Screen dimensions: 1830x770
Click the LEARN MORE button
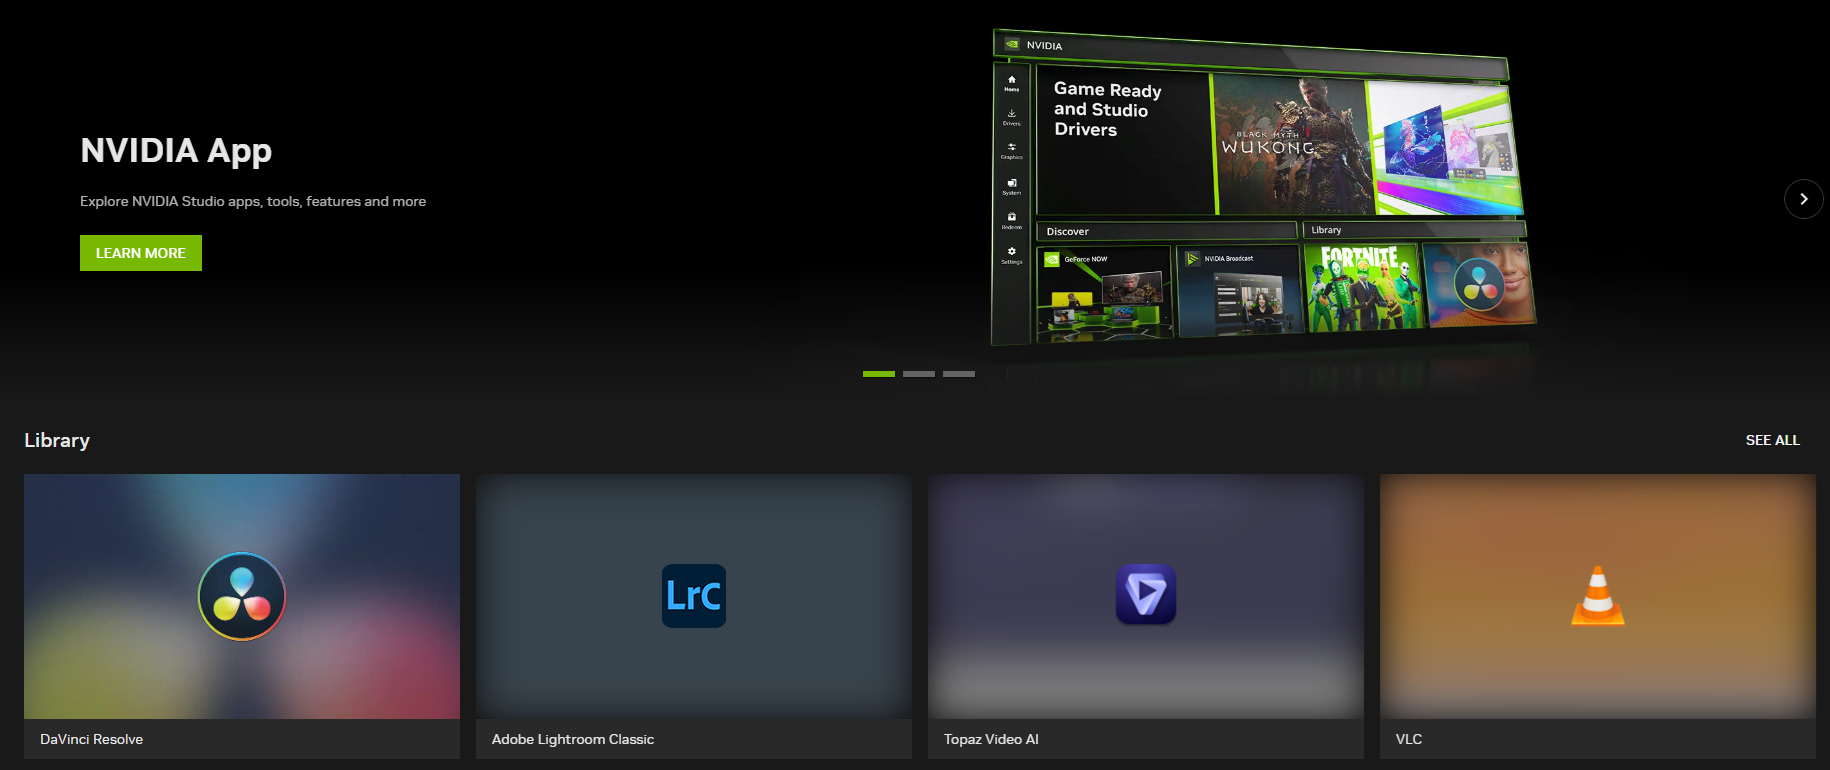(141, 253)
